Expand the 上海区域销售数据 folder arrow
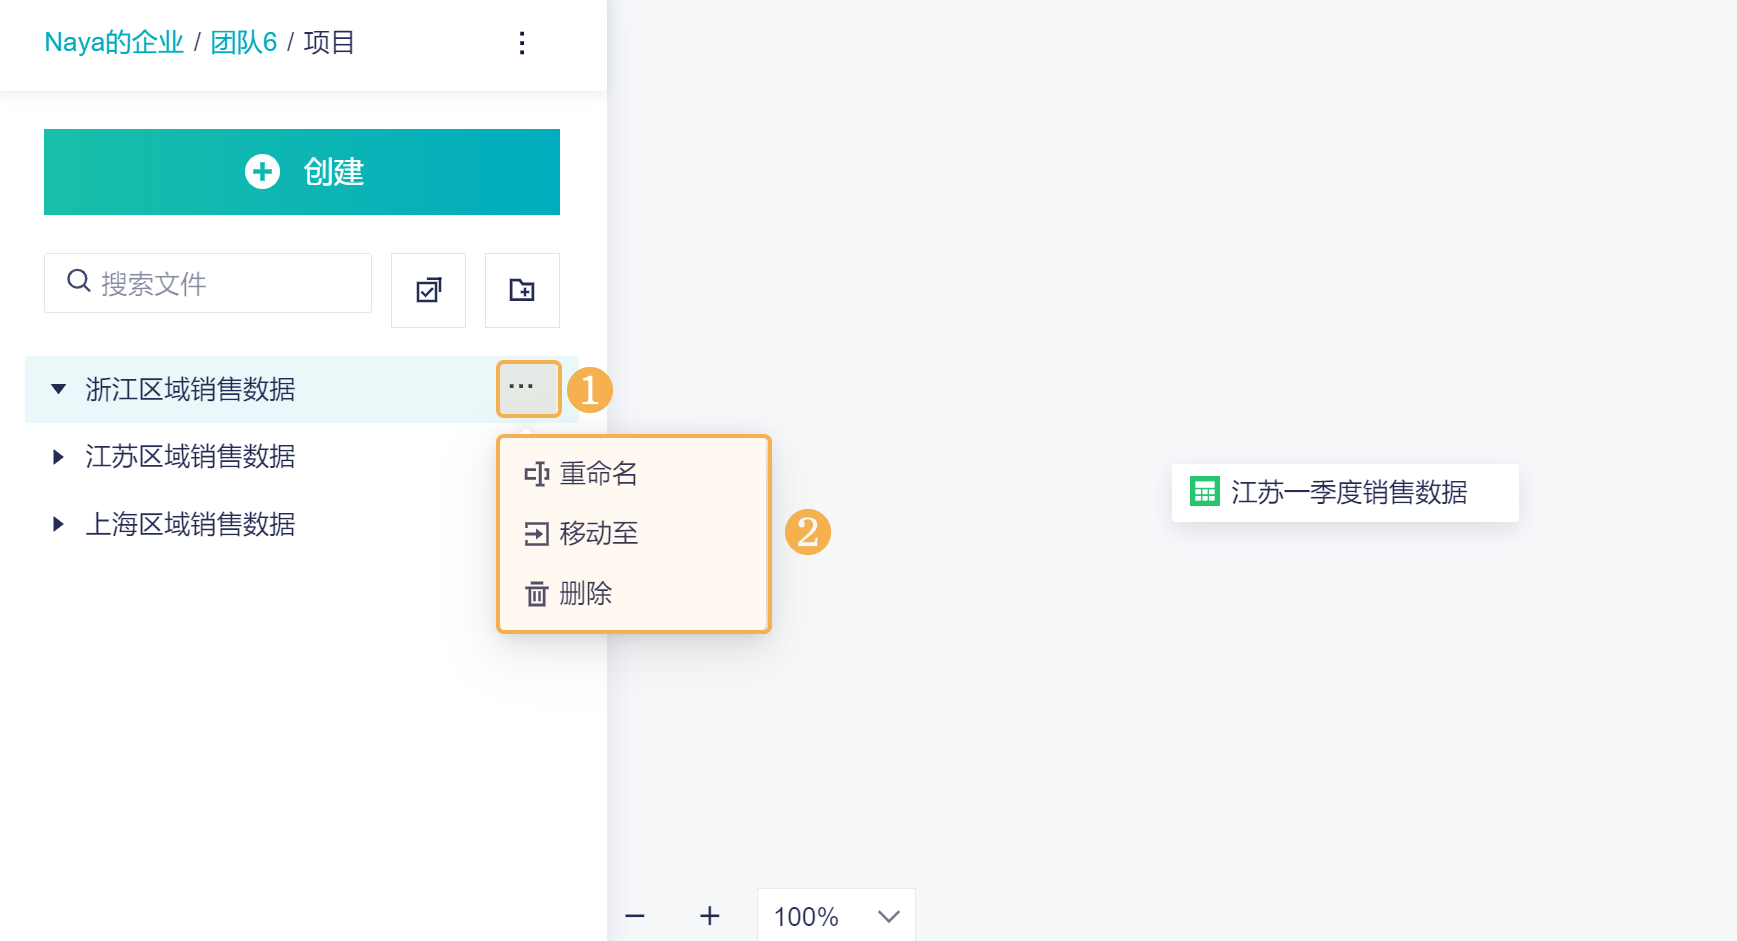Viewport: 1737px width, 941px height. (x=59, y=524)
